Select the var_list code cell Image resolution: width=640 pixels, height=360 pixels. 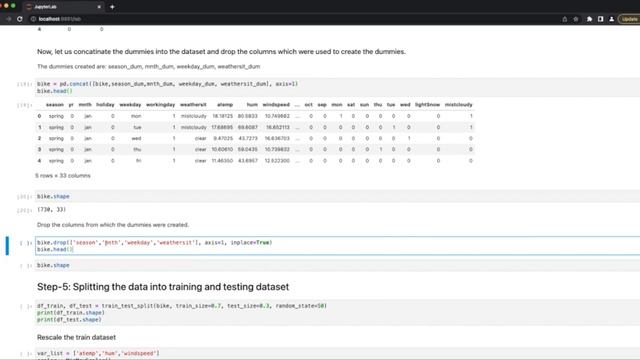tap(337, 354)
